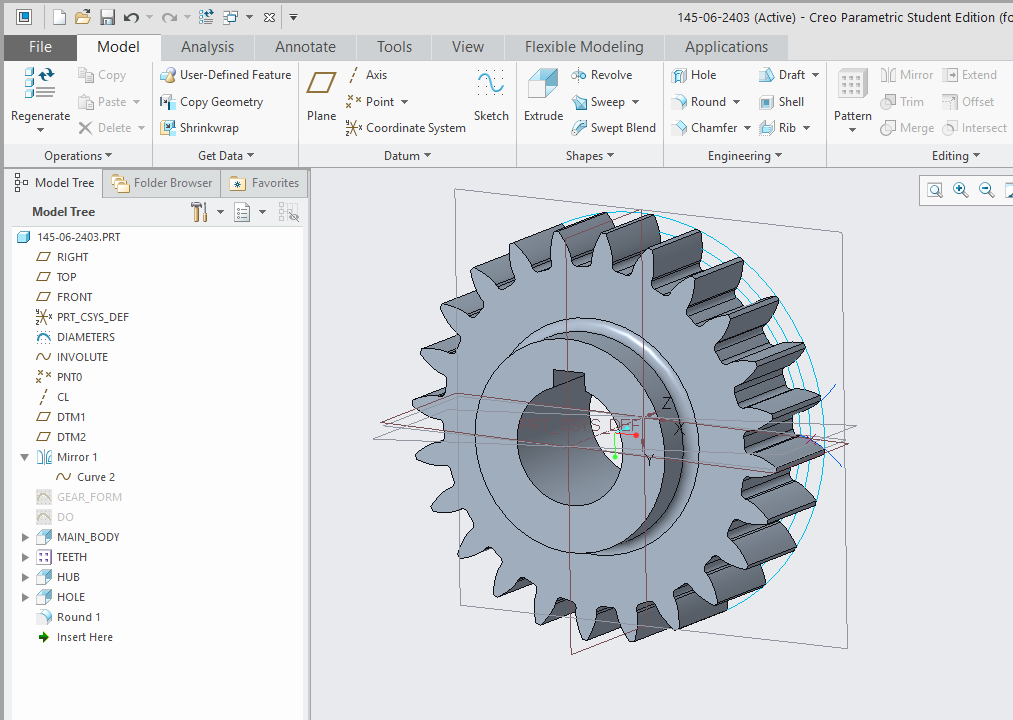This screenshot has height=720, width=1013.
Task: Open the Sweep dropdown arrow
Action: pyautogui.click(x=636, y=101)
